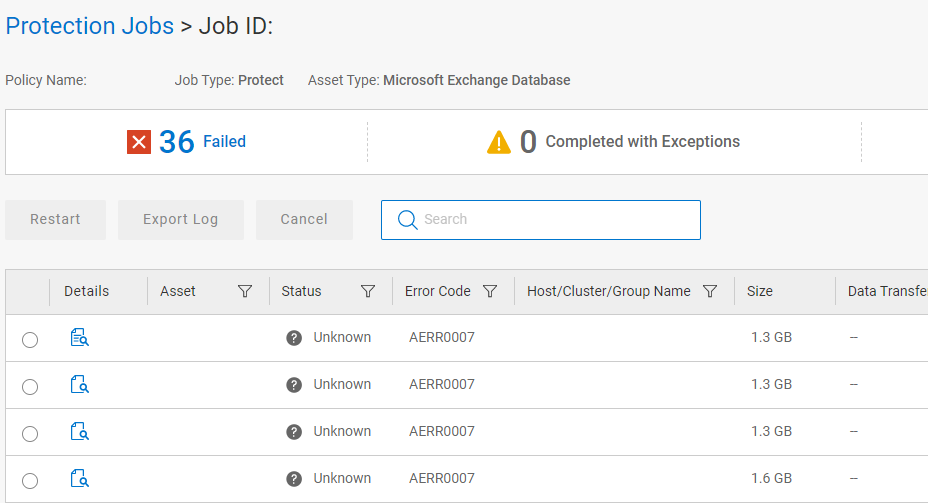Open the Asset column filter
Image resolution: width=928 pixels, height=503 pixels.
245,292
